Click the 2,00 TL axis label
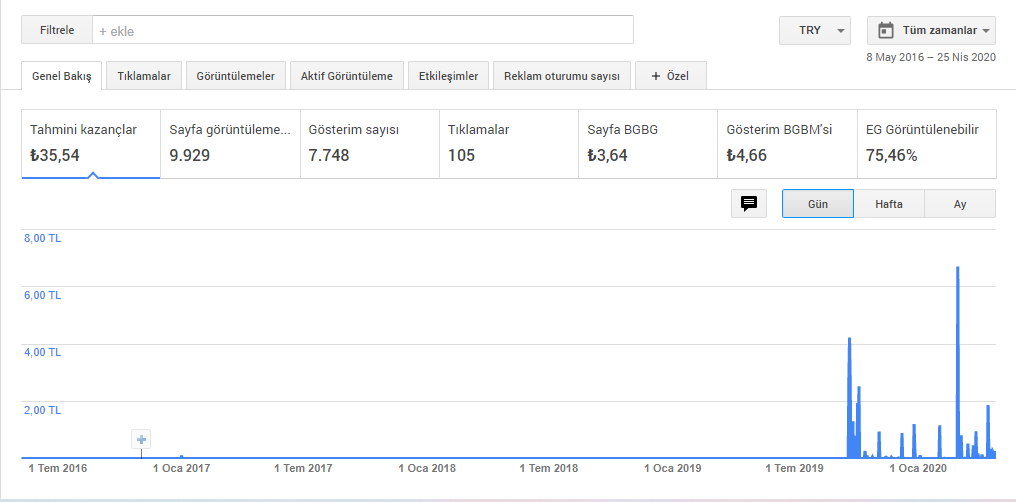This screenshot has width=1016, height=502. tap(43, 409)
